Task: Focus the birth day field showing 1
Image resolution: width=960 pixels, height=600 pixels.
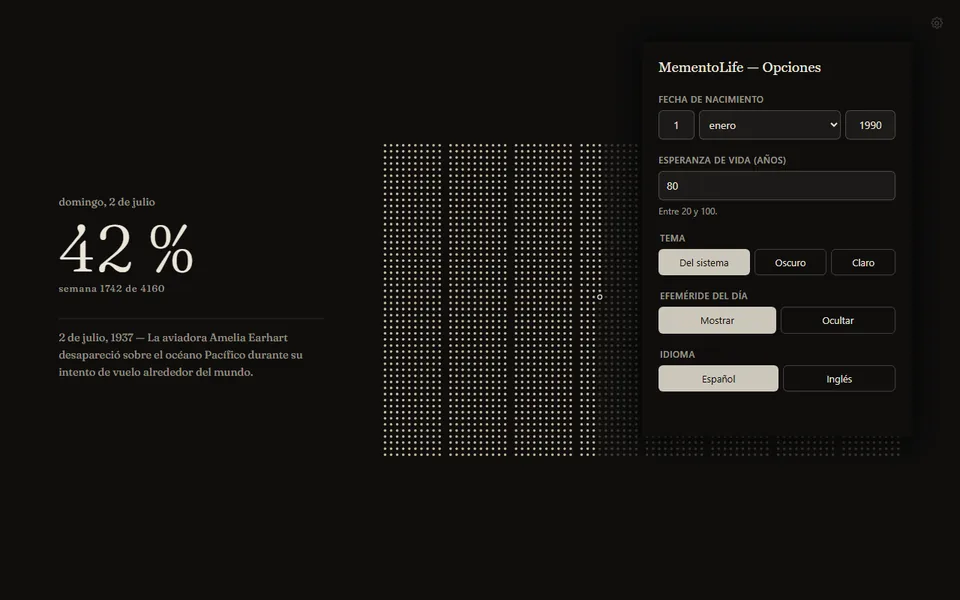Action: click(x=676, y=125)
